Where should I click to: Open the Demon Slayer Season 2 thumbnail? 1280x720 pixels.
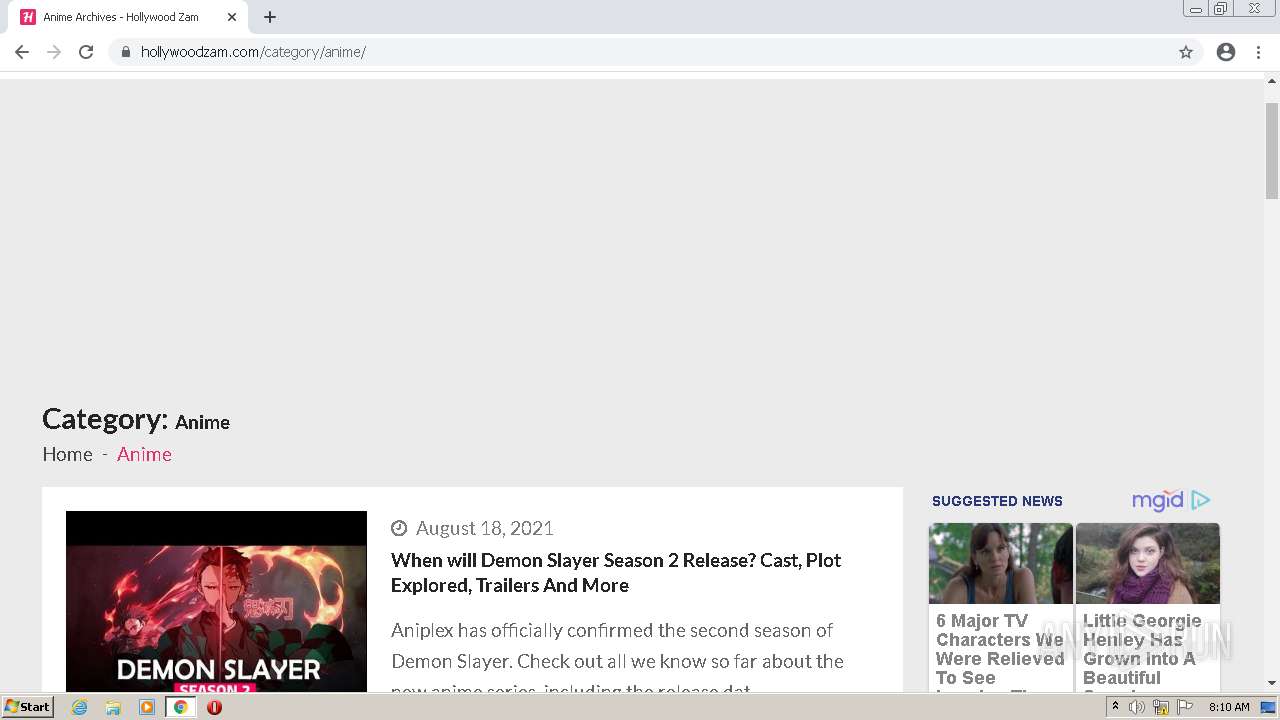click(x=216, y=601)
